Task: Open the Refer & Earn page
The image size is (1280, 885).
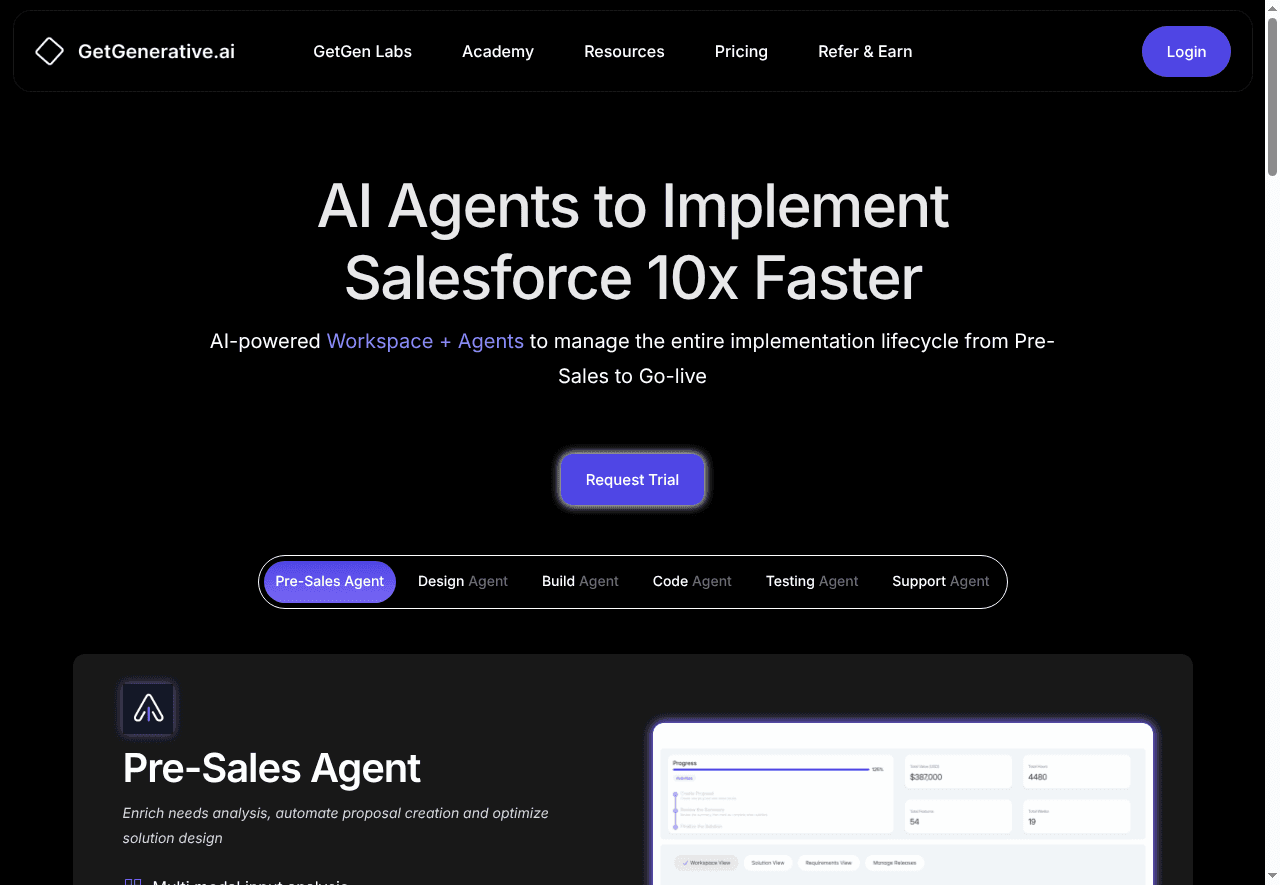Action: click(864, 51)
